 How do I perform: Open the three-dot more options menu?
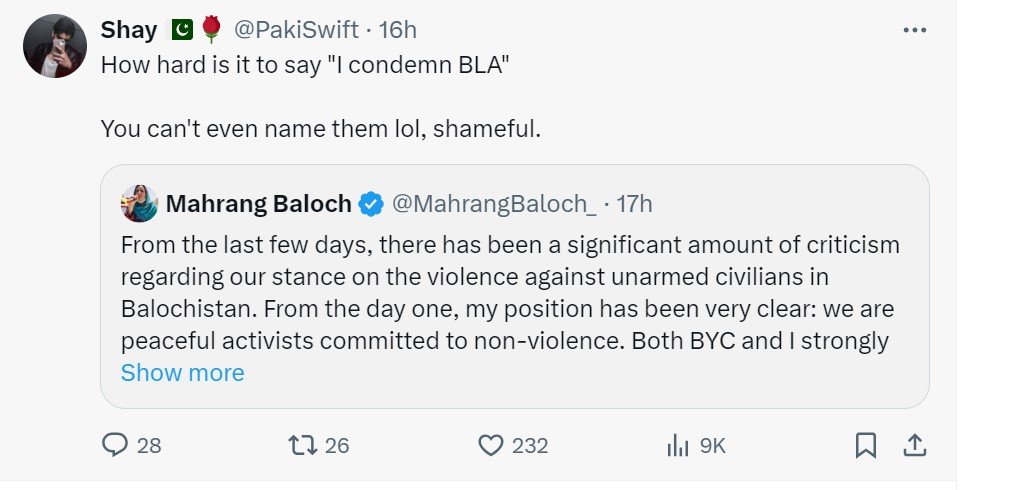point(914,31)
